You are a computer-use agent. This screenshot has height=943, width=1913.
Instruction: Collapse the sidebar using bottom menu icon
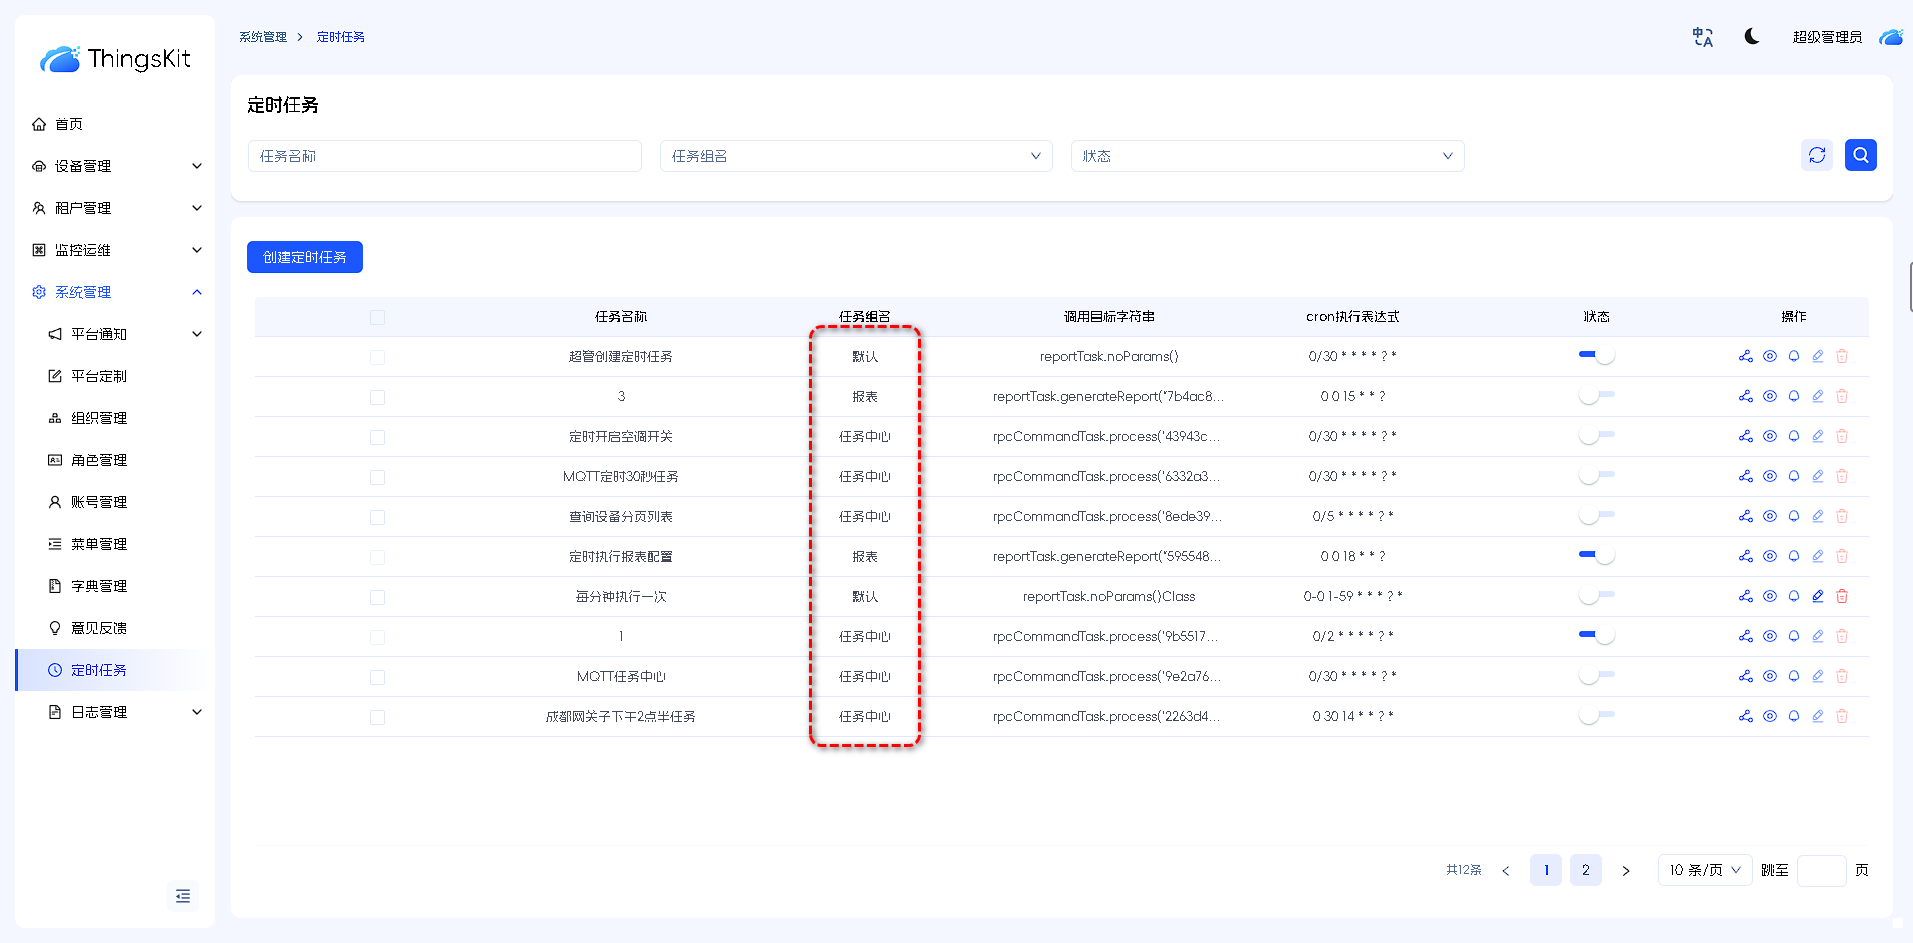[x=183, y=896]
